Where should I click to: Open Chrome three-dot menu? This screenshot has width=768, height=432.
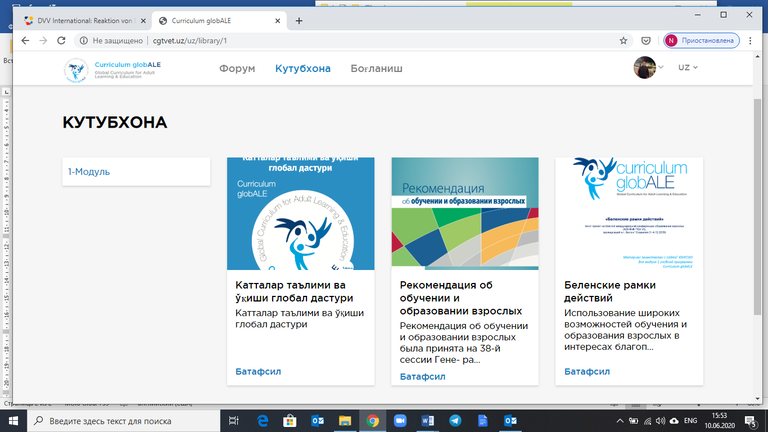pyautogui.click(x=752, y=41)
